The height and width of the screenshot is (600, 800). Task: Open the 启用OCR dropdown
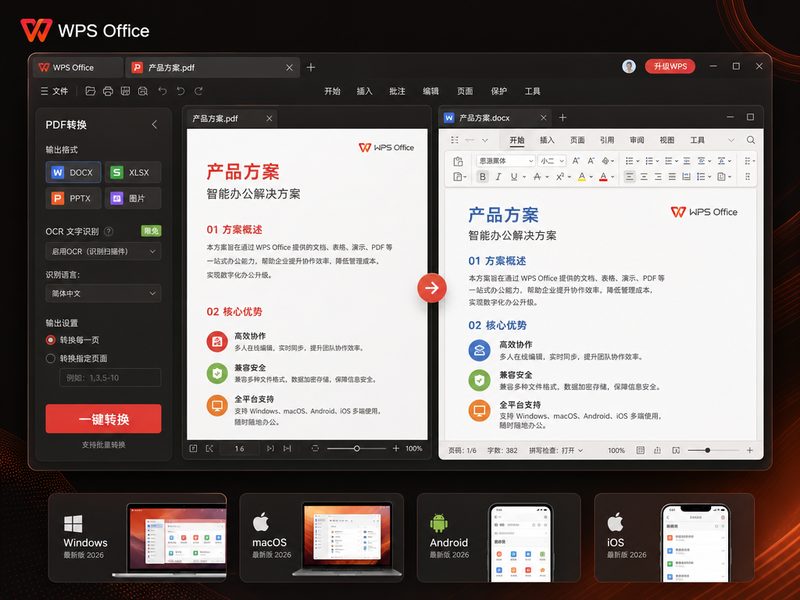[x=104, y=252]
